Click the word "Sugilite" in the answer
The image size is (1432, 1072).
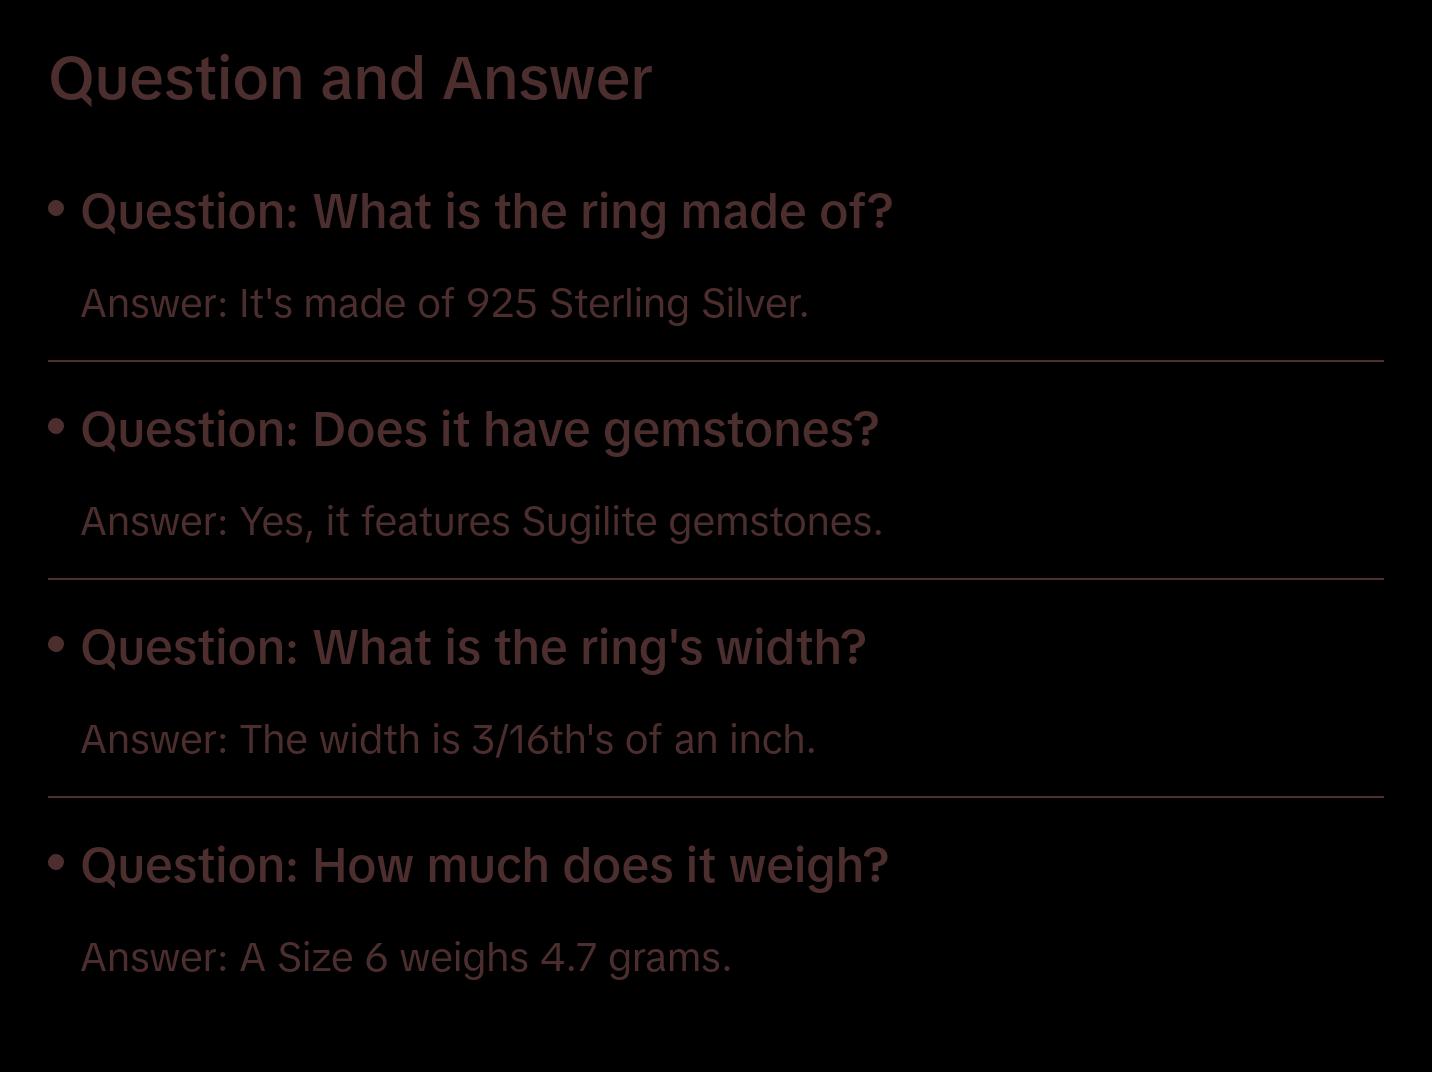(x=589, y=522)
